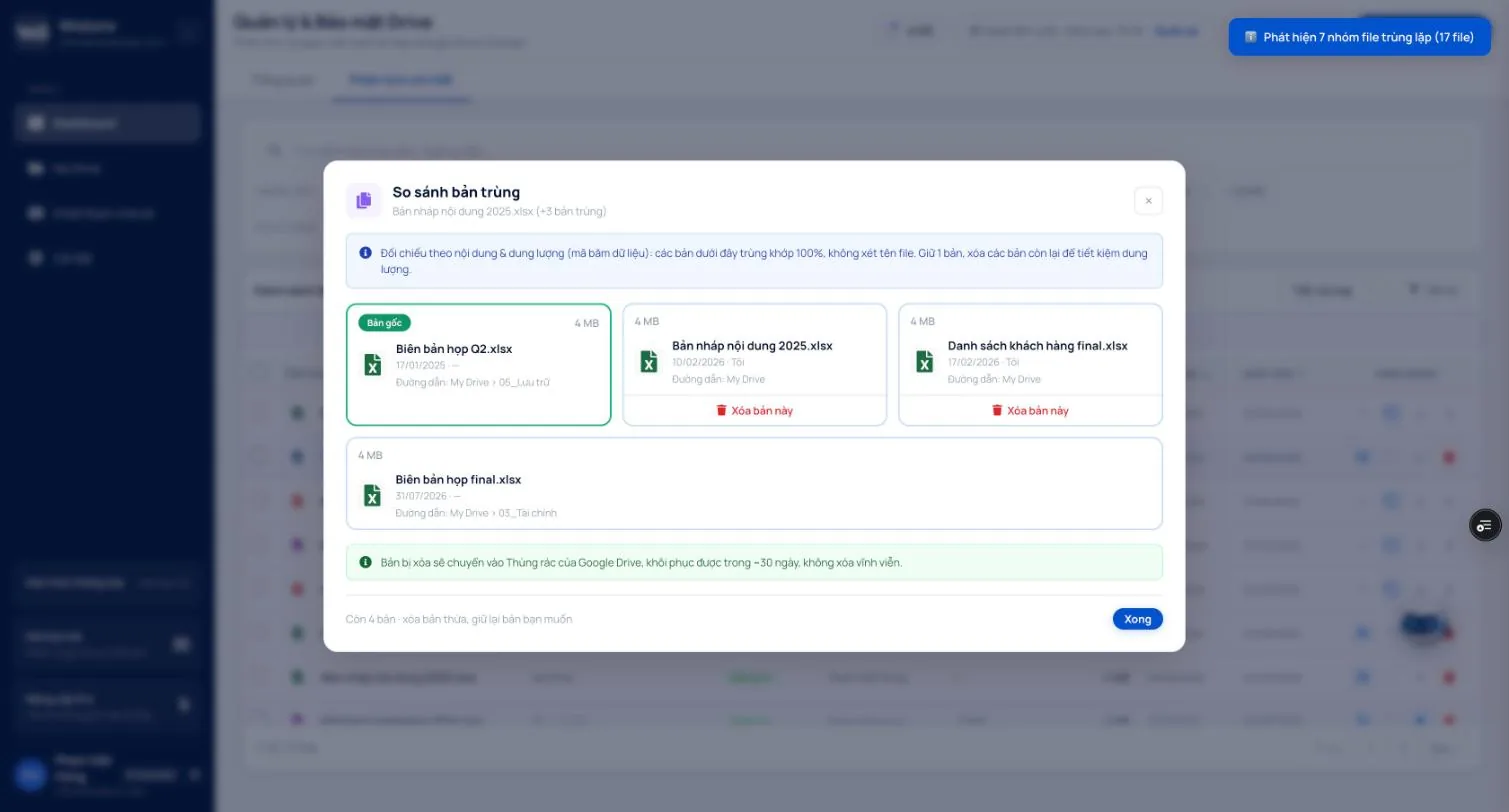This screenshot has height=812, width=1509.
Task: Click the "4 MB" size on Biên bản họp Q2.xlsx card
Action: [x=587, y=323]
